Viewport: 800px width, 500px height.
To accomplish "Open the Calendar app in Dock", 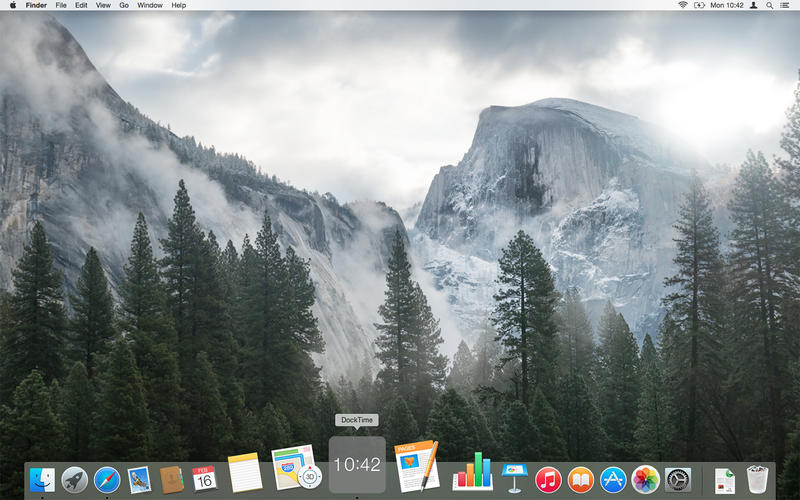I will (x=205, y=479).
